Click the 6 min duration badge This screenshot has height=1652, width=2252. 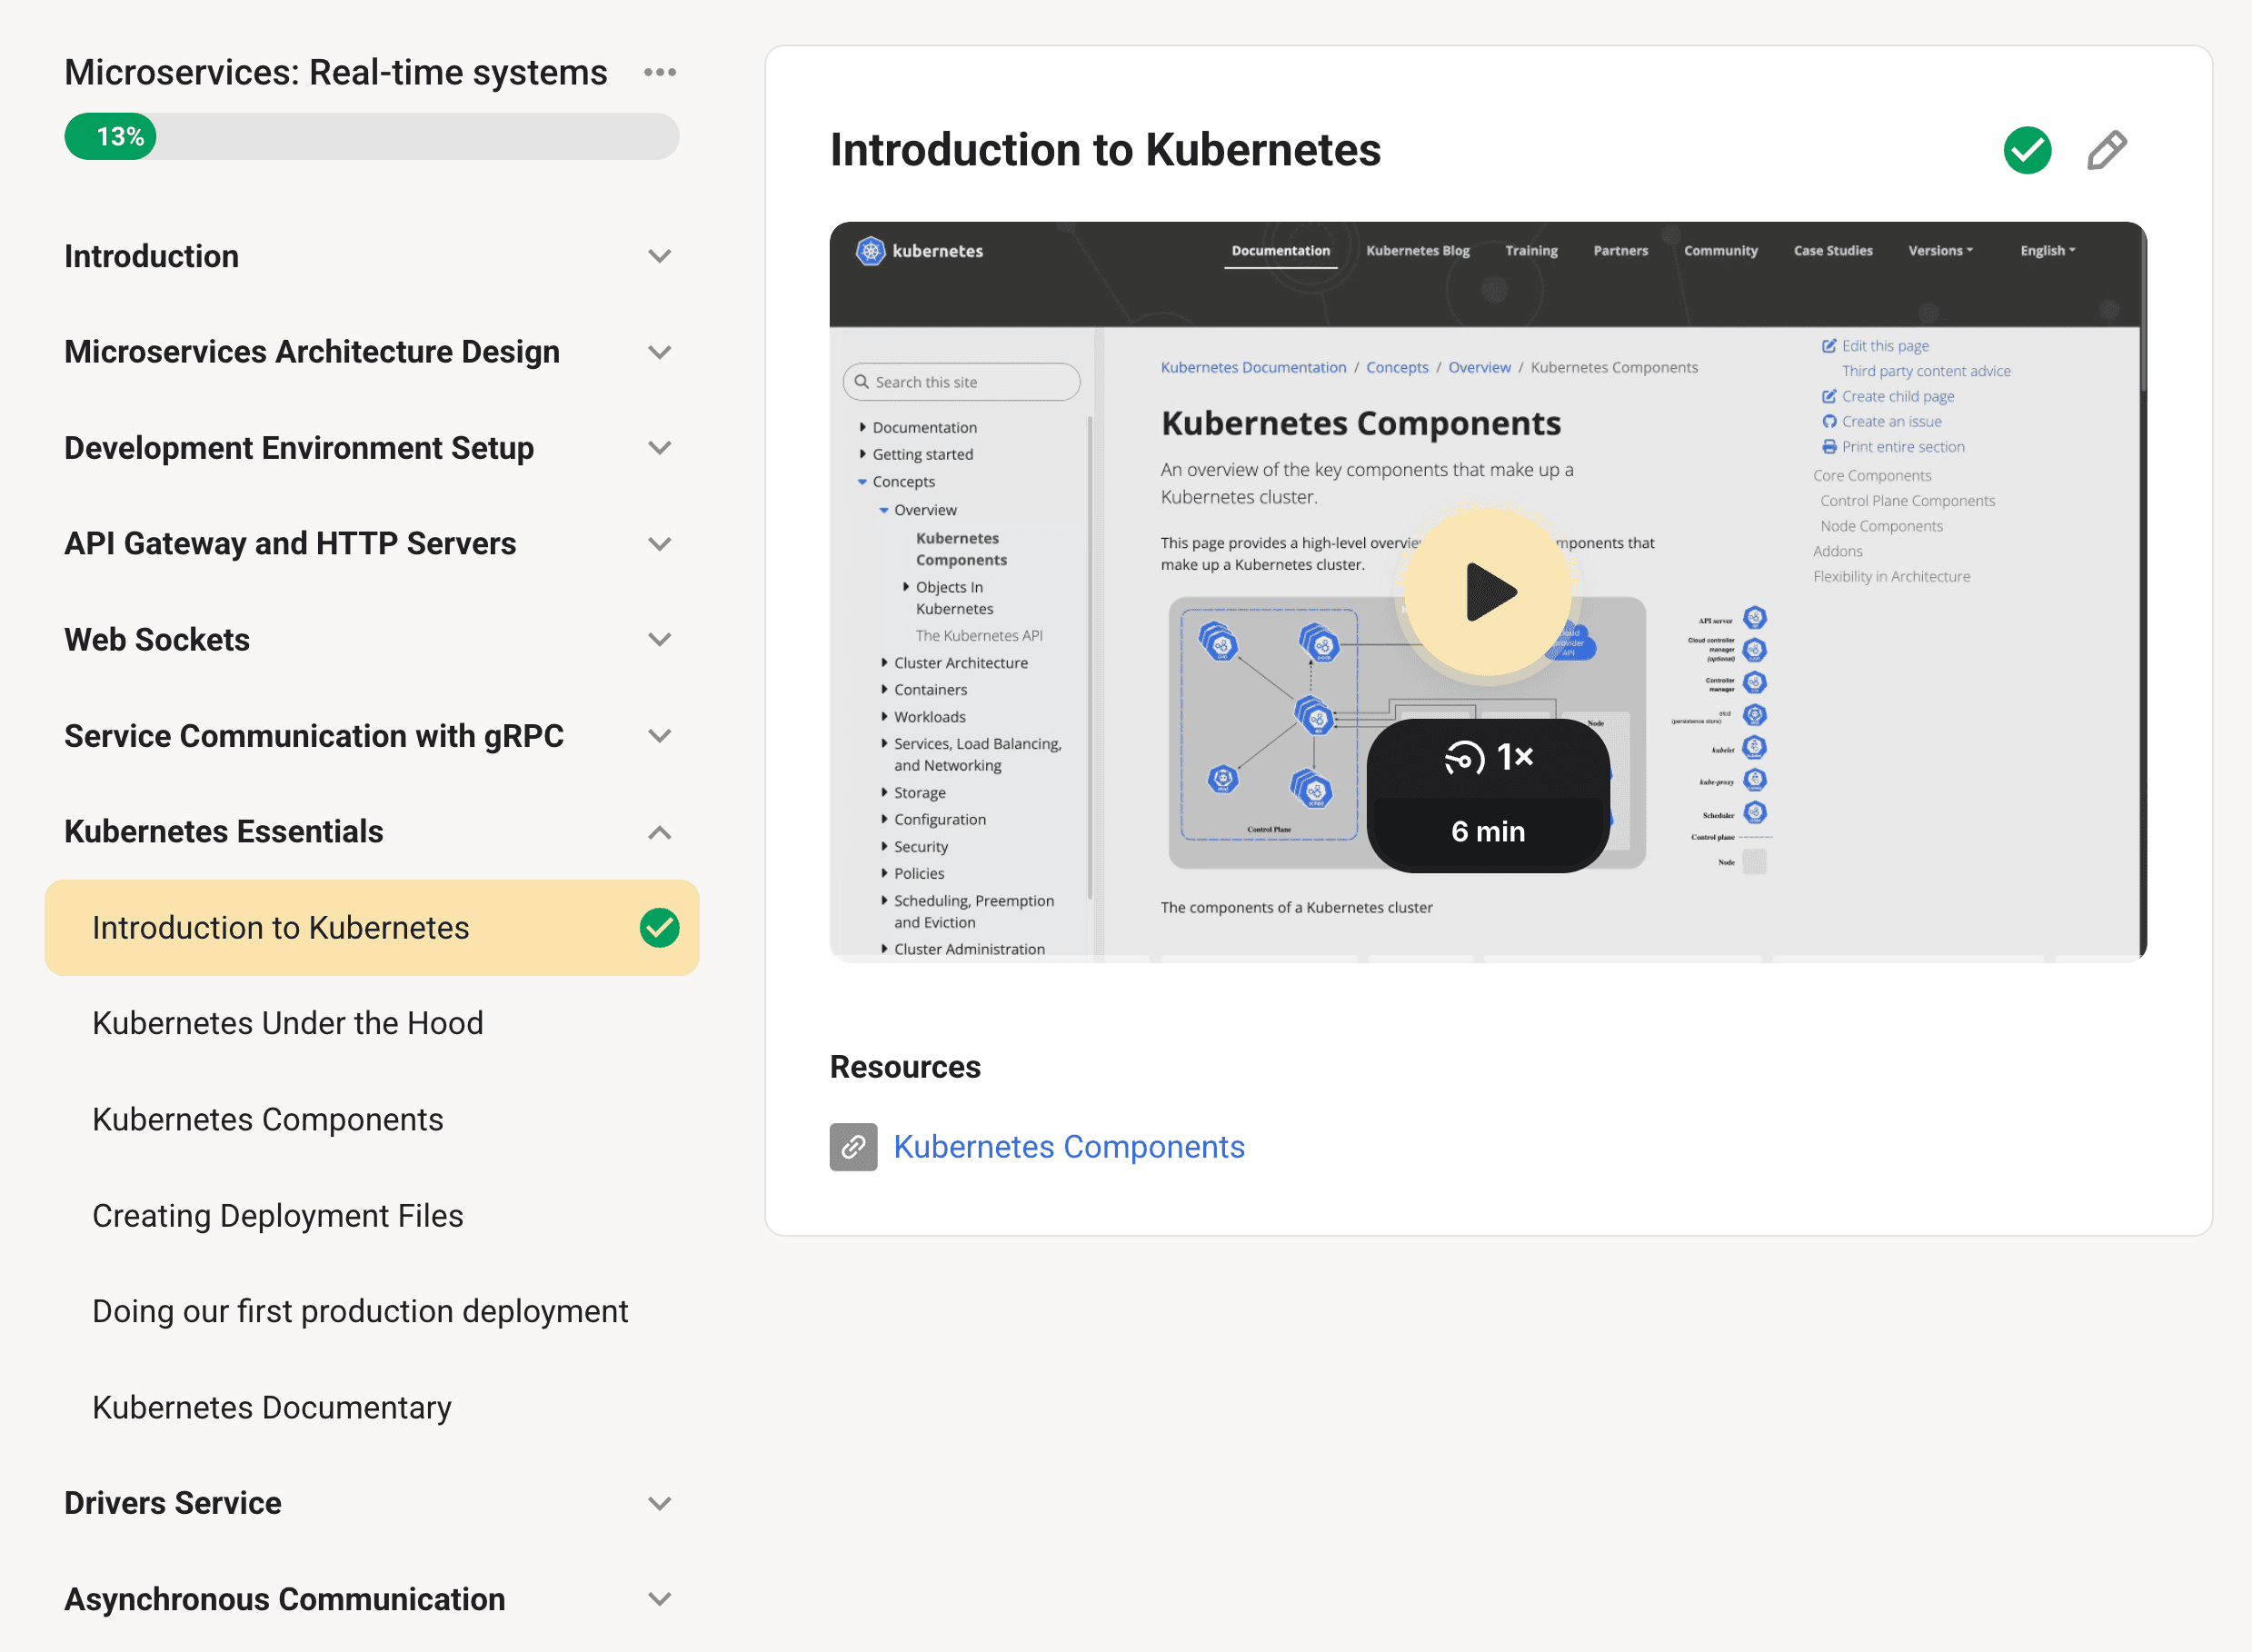click(x=1487, y=832)
